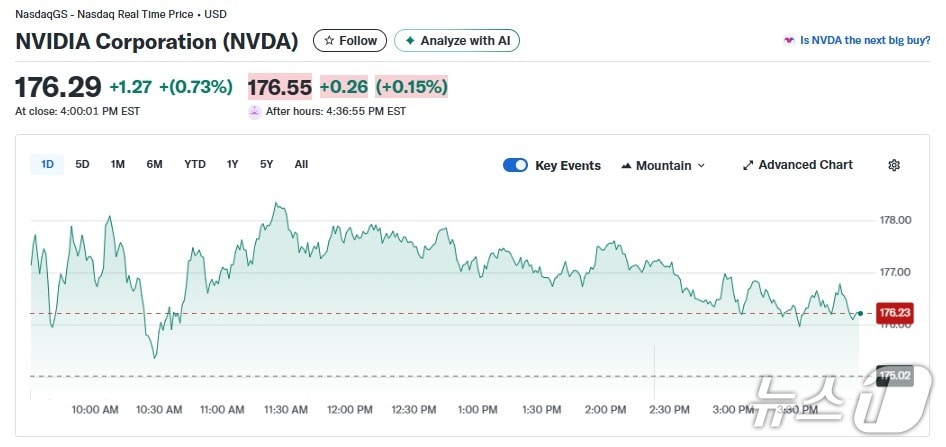Show the 1M time range
The image size is (946, 447).
click(x=117, y=164)
